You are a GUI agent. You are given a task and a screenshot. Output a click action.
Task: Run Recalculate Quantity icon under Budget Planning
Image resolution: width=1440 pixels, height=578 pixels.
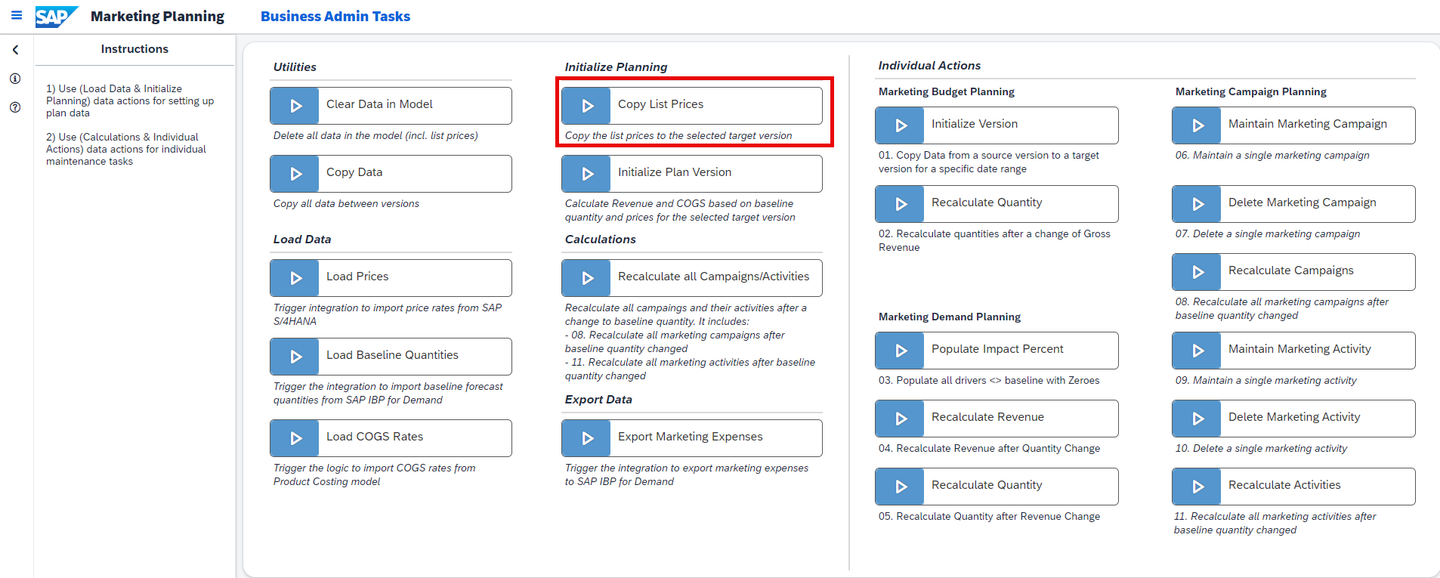click(x=900, y=203)
